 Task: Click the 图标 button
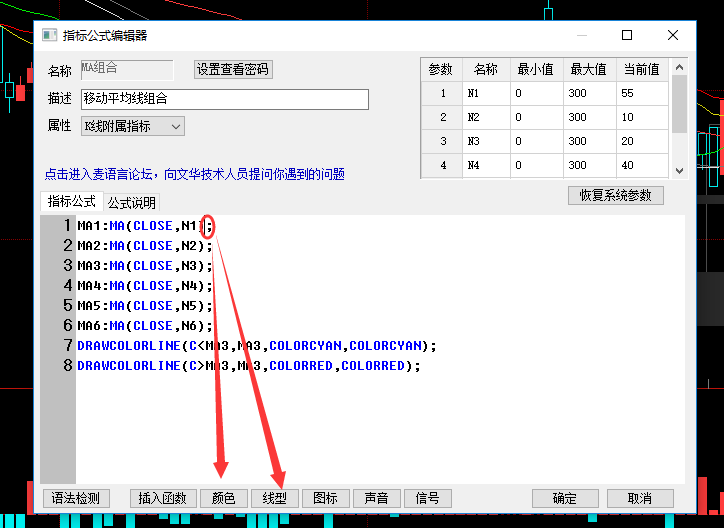click(x=326, y=498)
